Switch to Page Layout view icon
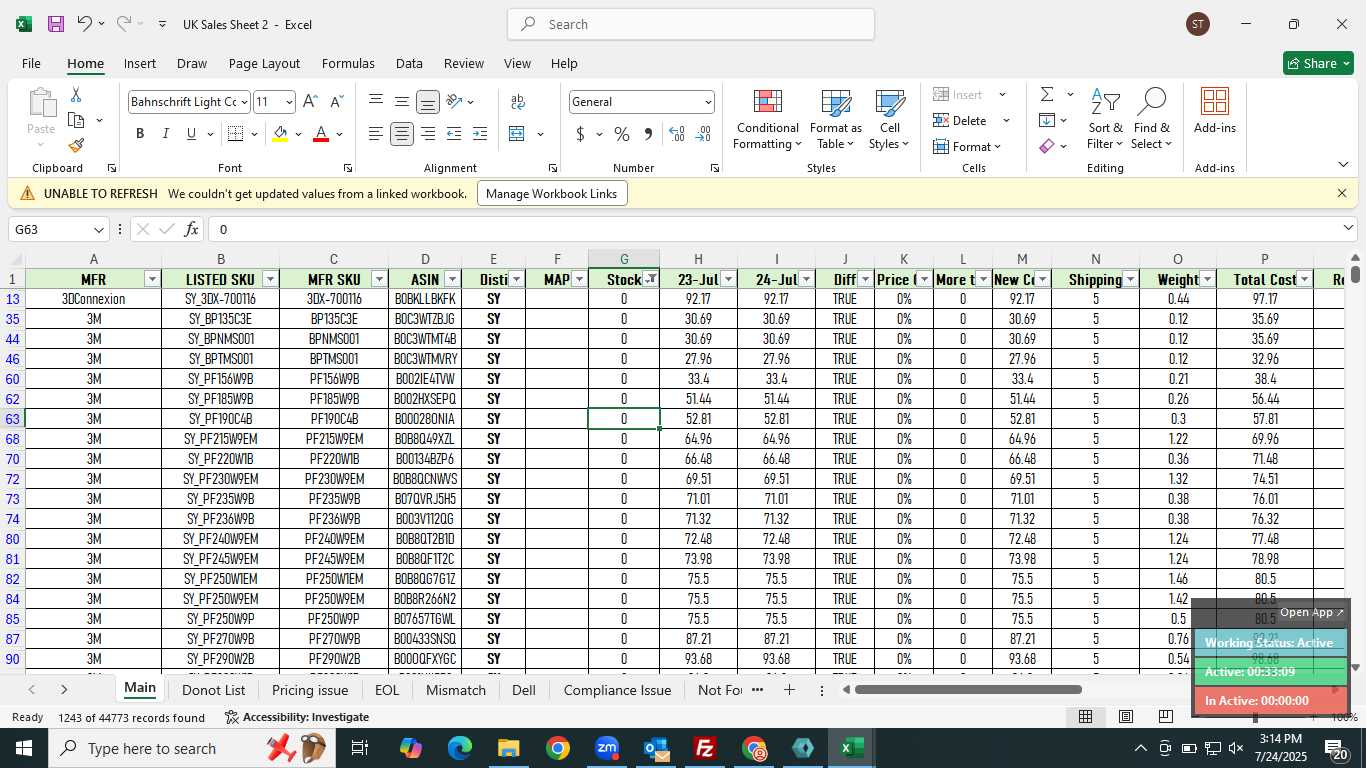This screenshot has height=768, width=1366. pyautogui.click(x=1125, y=717)
